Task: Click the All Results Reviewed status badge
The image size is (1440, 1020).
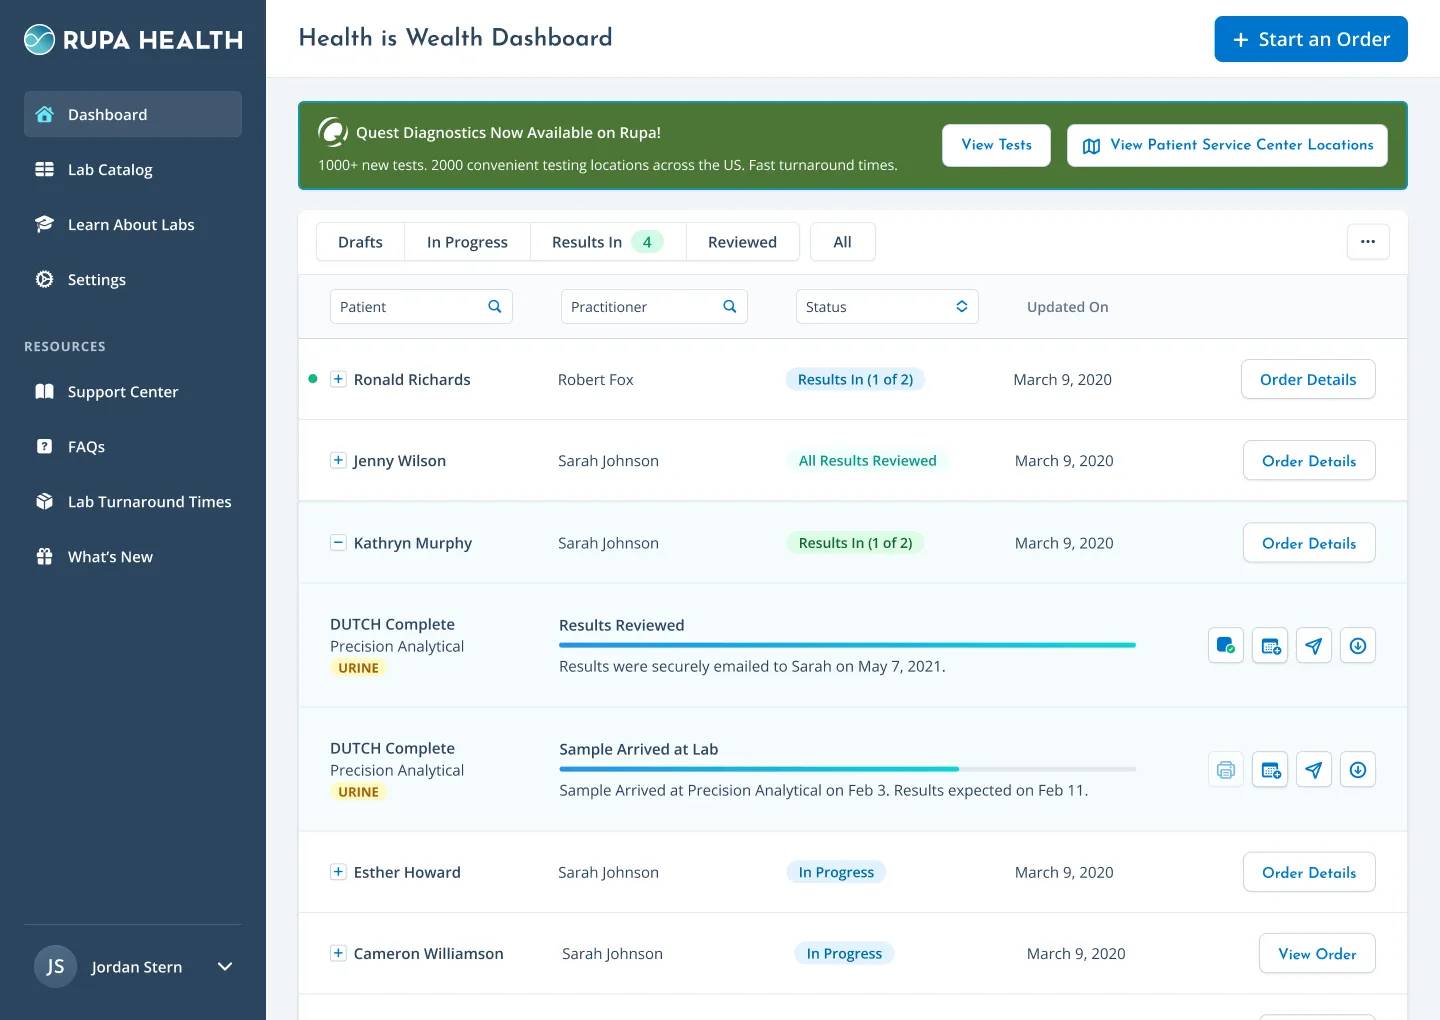Action: [x=867, y=460]
